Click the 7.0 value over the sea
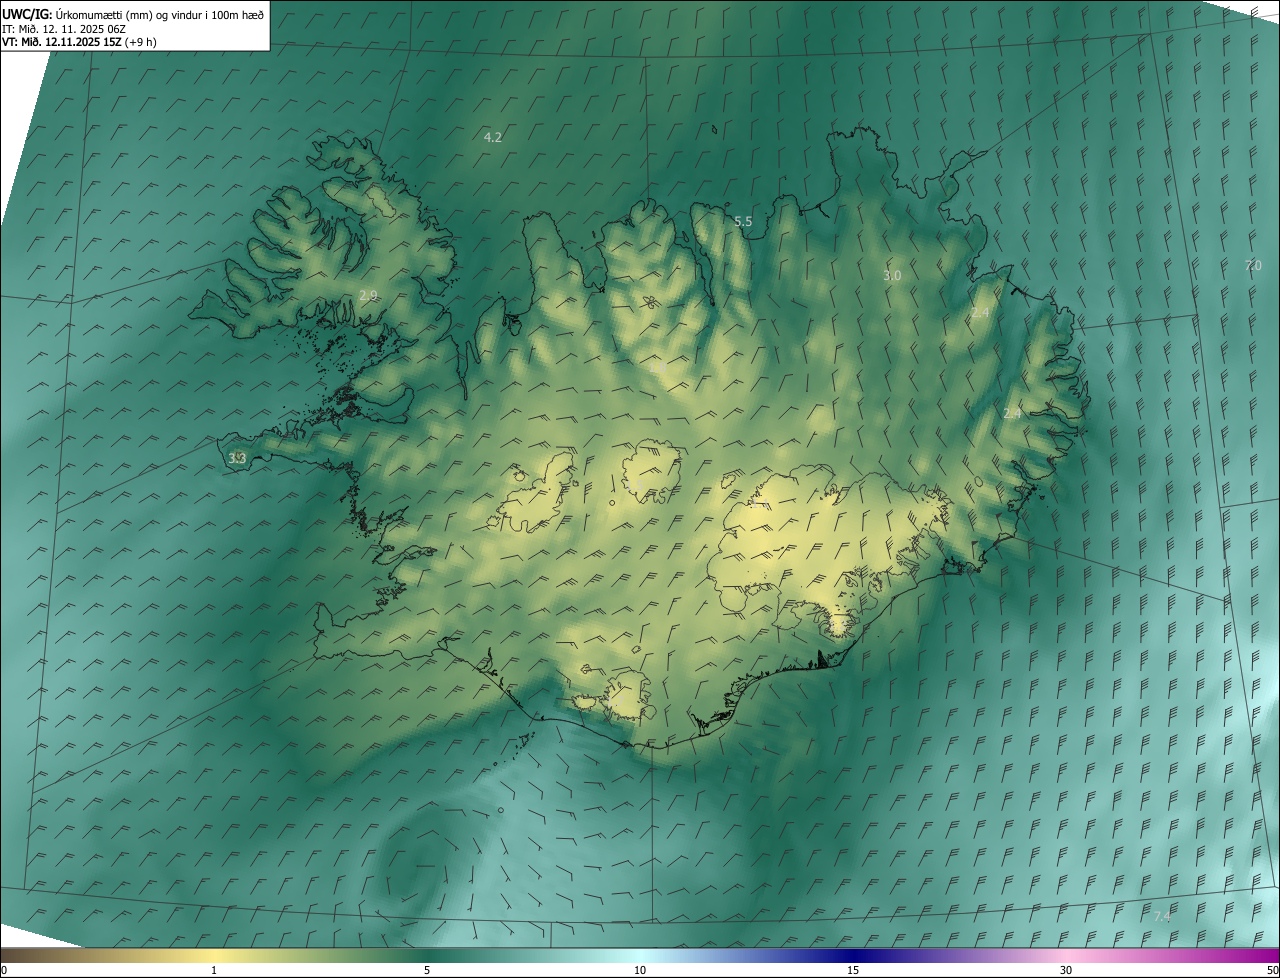 [1253, 265]
